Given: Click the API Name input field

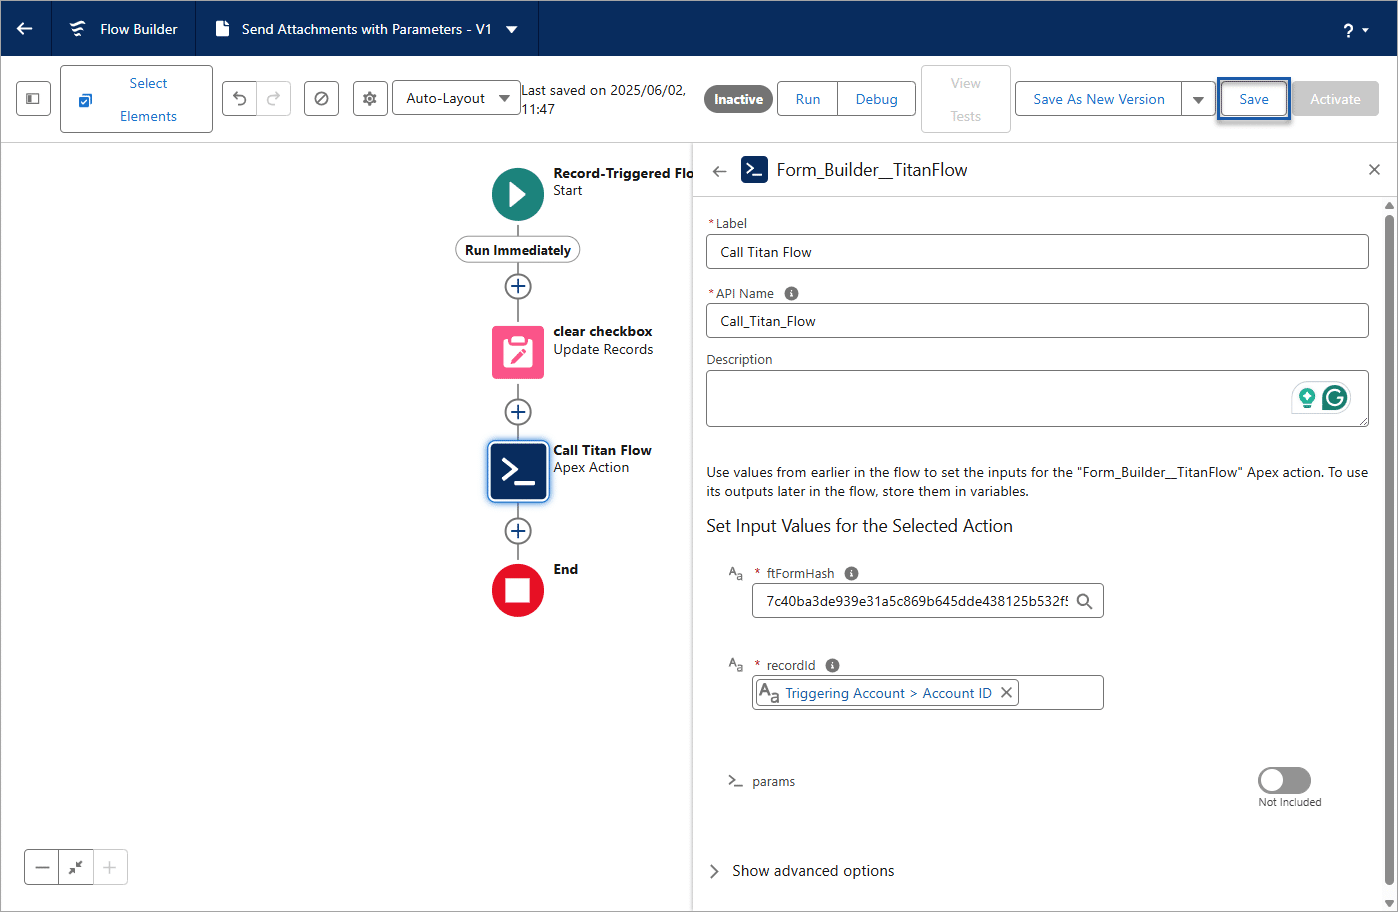Looking at the screenshot, I should click(1037, 321).
